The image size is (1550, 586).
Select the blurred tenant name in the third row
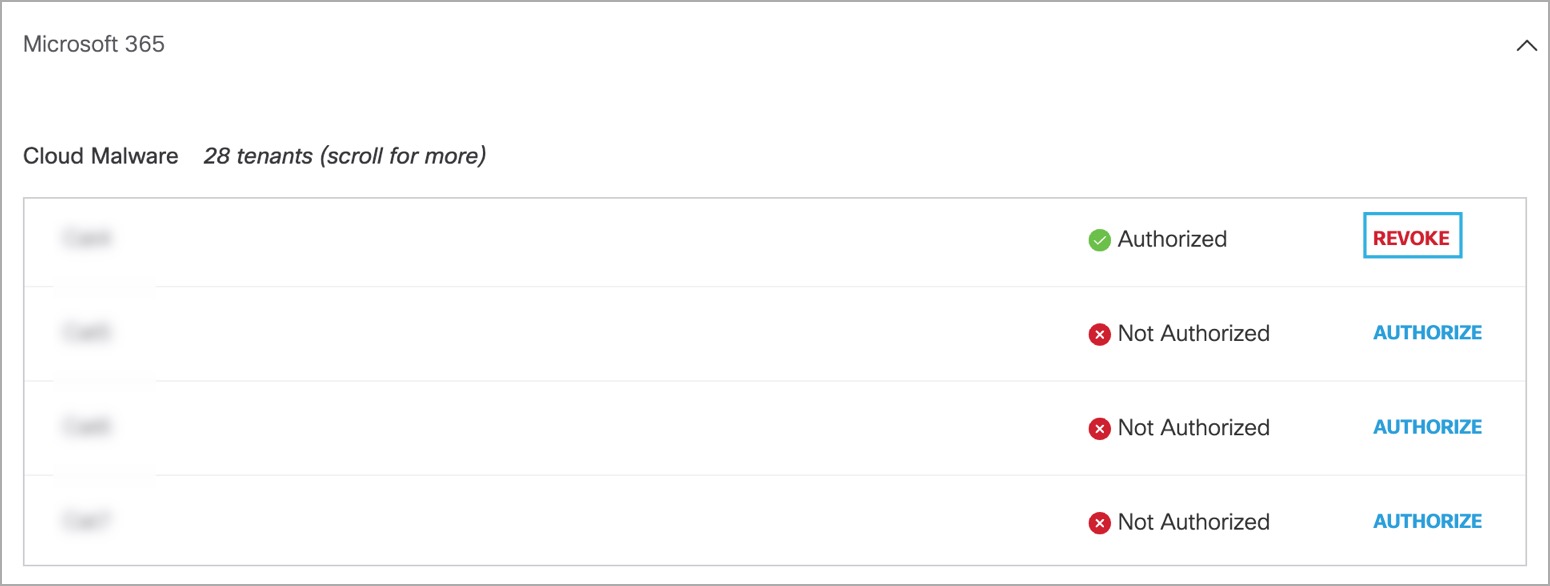[86, 426]
